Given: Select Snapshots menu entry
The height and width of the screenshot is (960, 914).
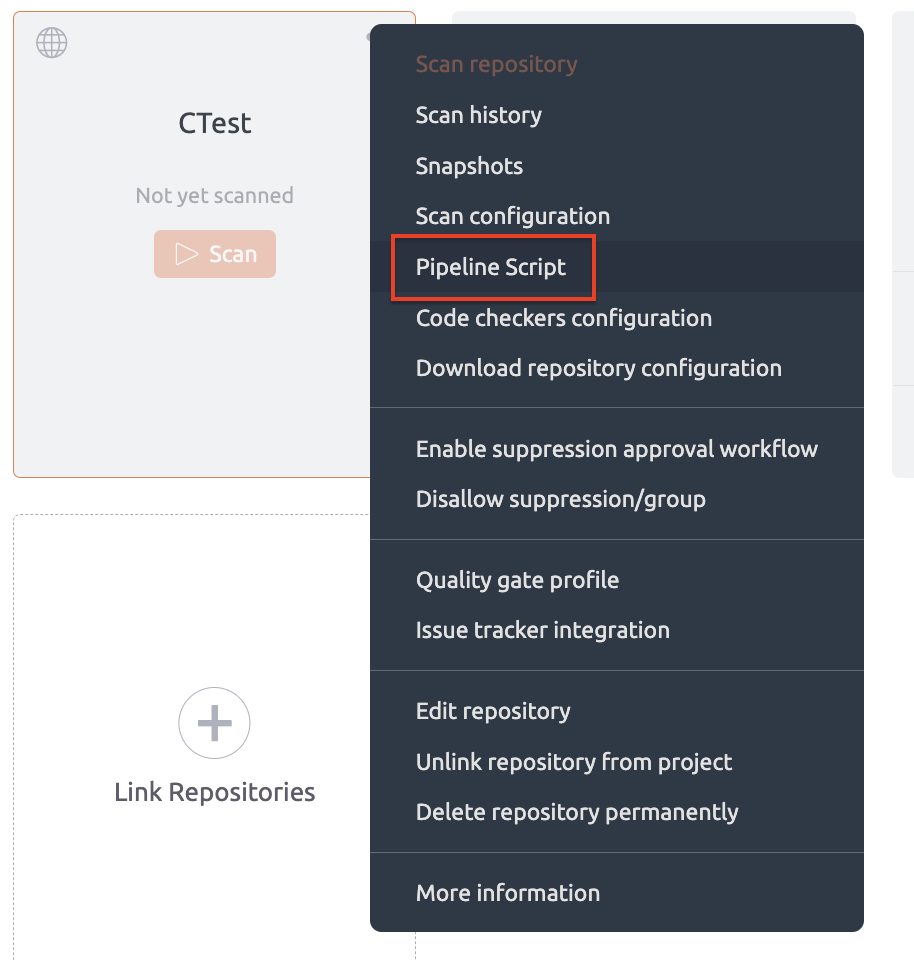Looking at the screenshot, I should click(x=469, y=166).
